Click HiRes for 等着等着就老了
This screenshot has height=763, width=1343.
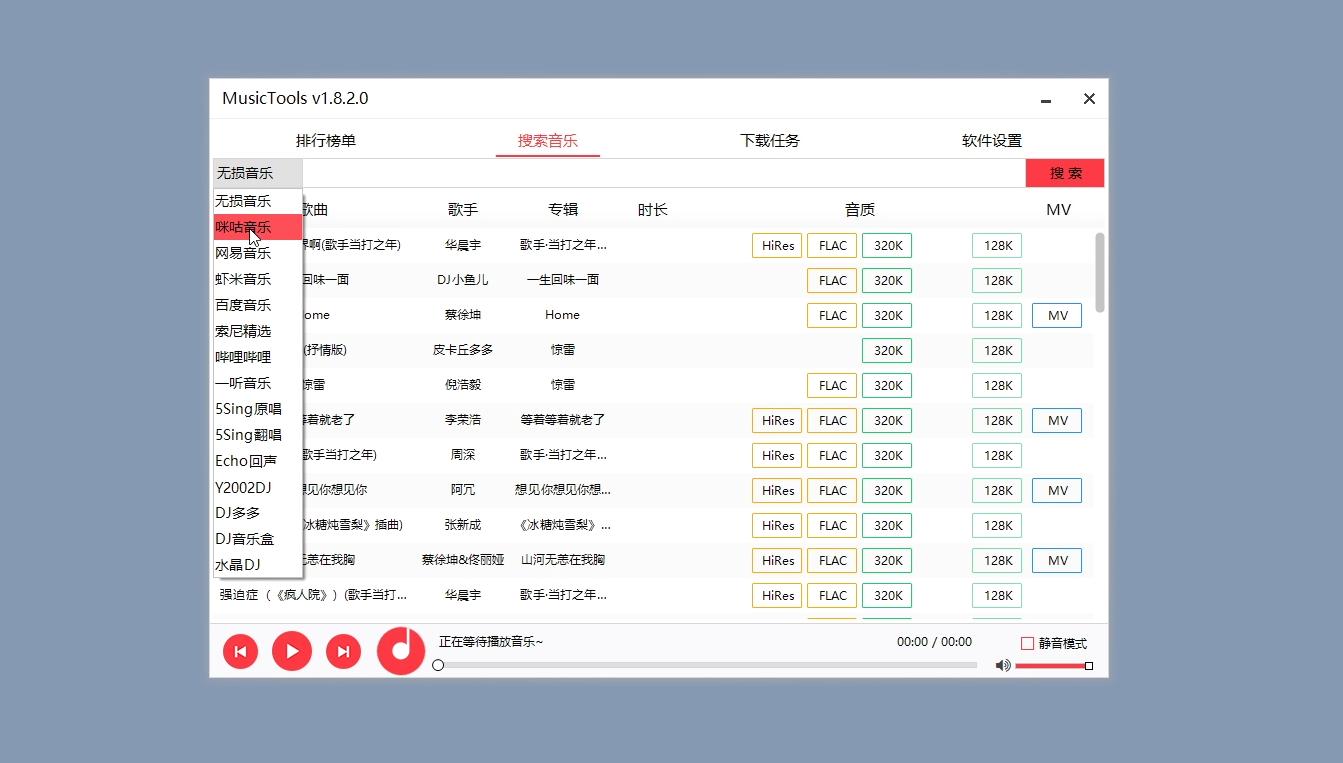[776, 420]
